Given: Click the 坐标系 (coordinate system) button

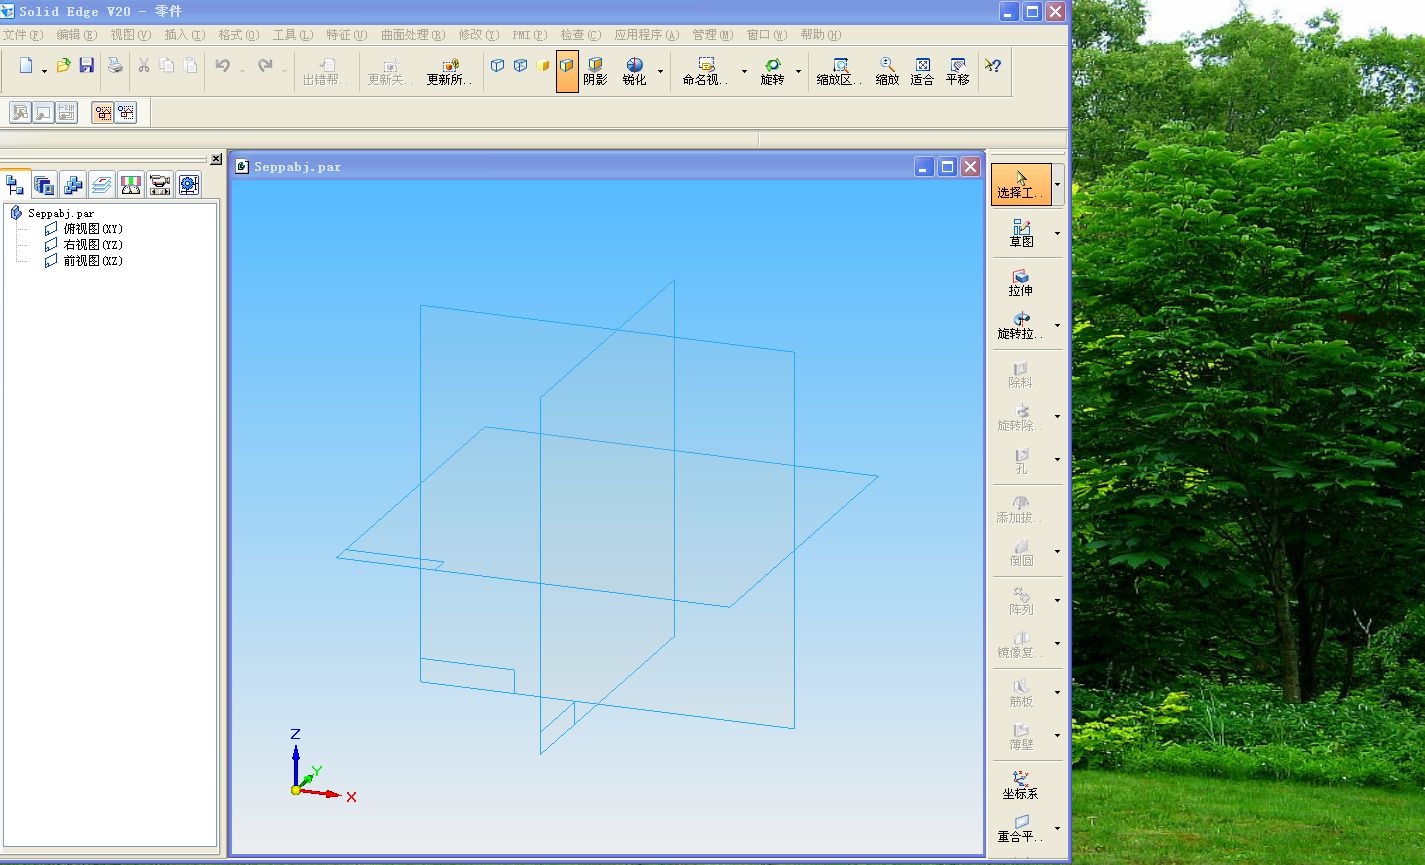Looking at the screenshot, I should (1021, 785).
